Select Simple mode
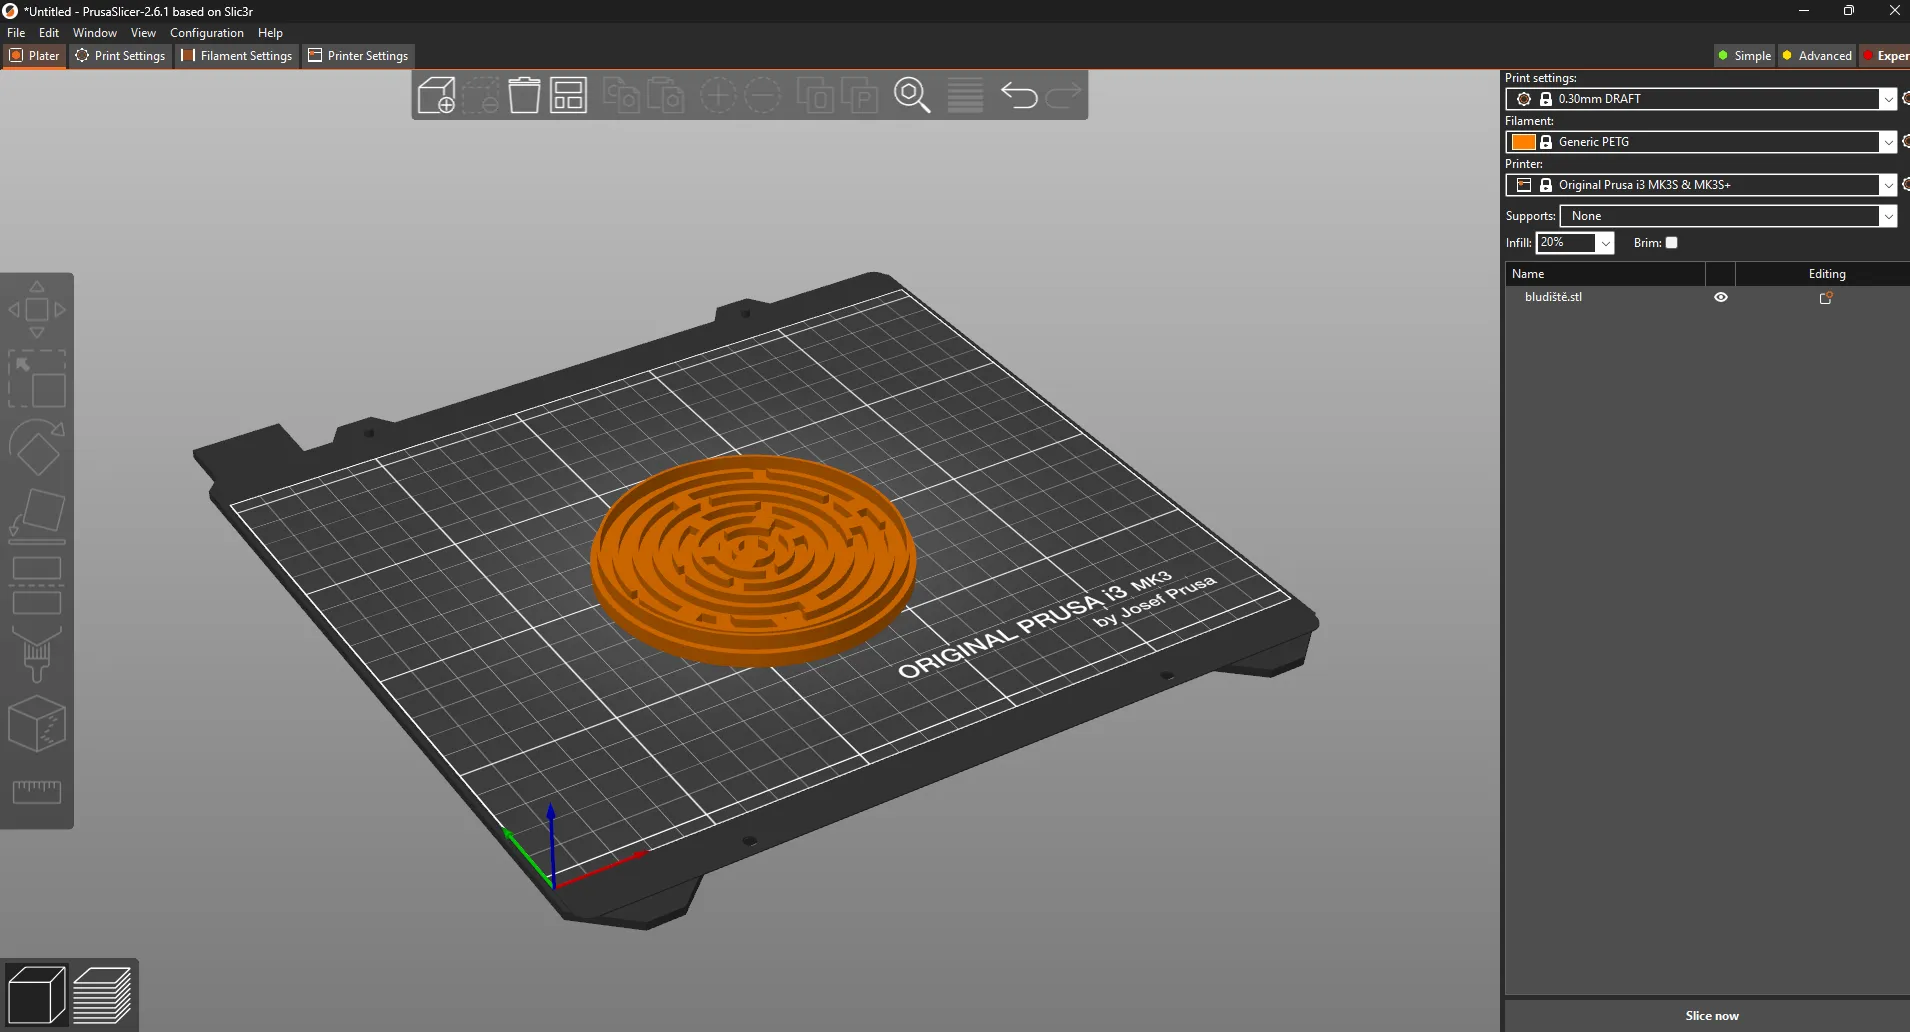Screen dimensions: 1910x1032 (1744, 56)
